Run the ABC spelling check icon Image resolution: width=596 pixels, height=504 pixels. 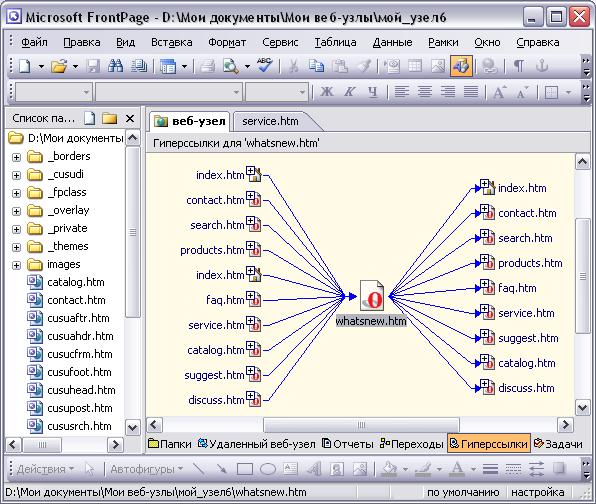point(265,66)
